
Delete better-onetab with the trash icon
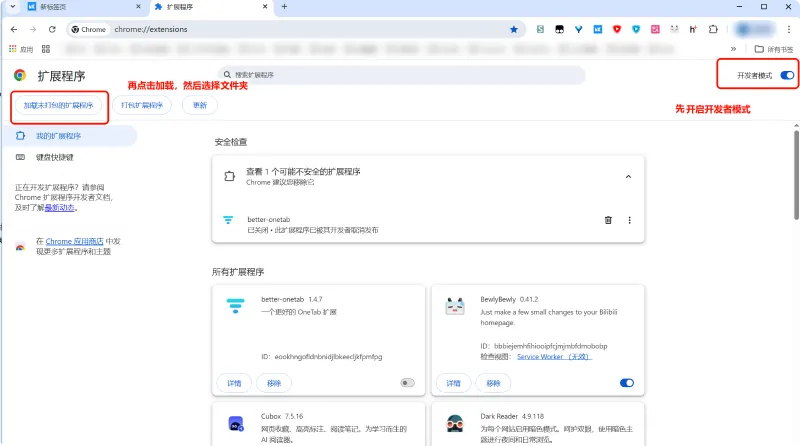608,220
